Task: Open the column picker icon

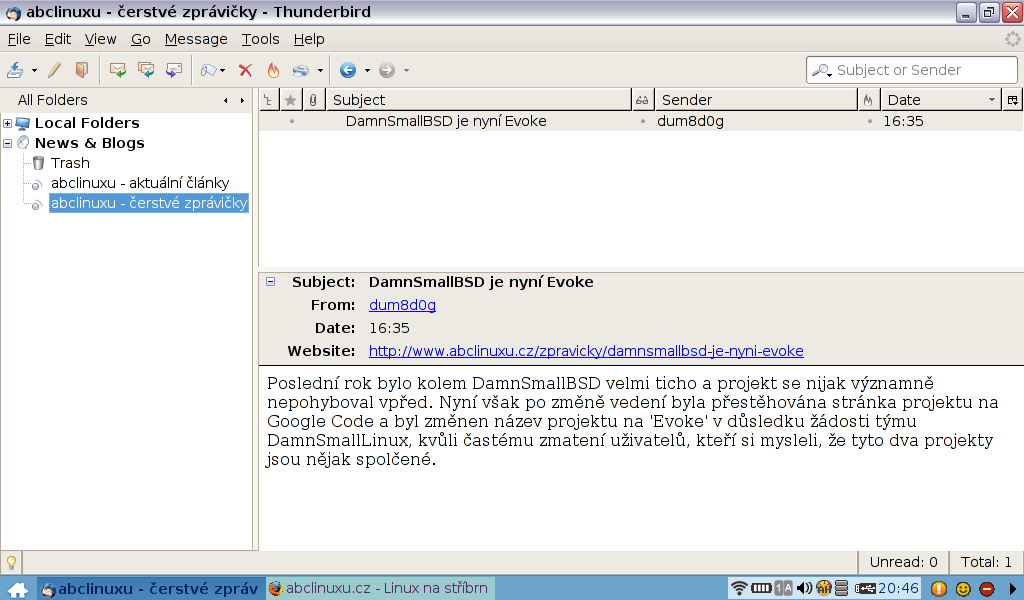Action: click(1012, 100)
